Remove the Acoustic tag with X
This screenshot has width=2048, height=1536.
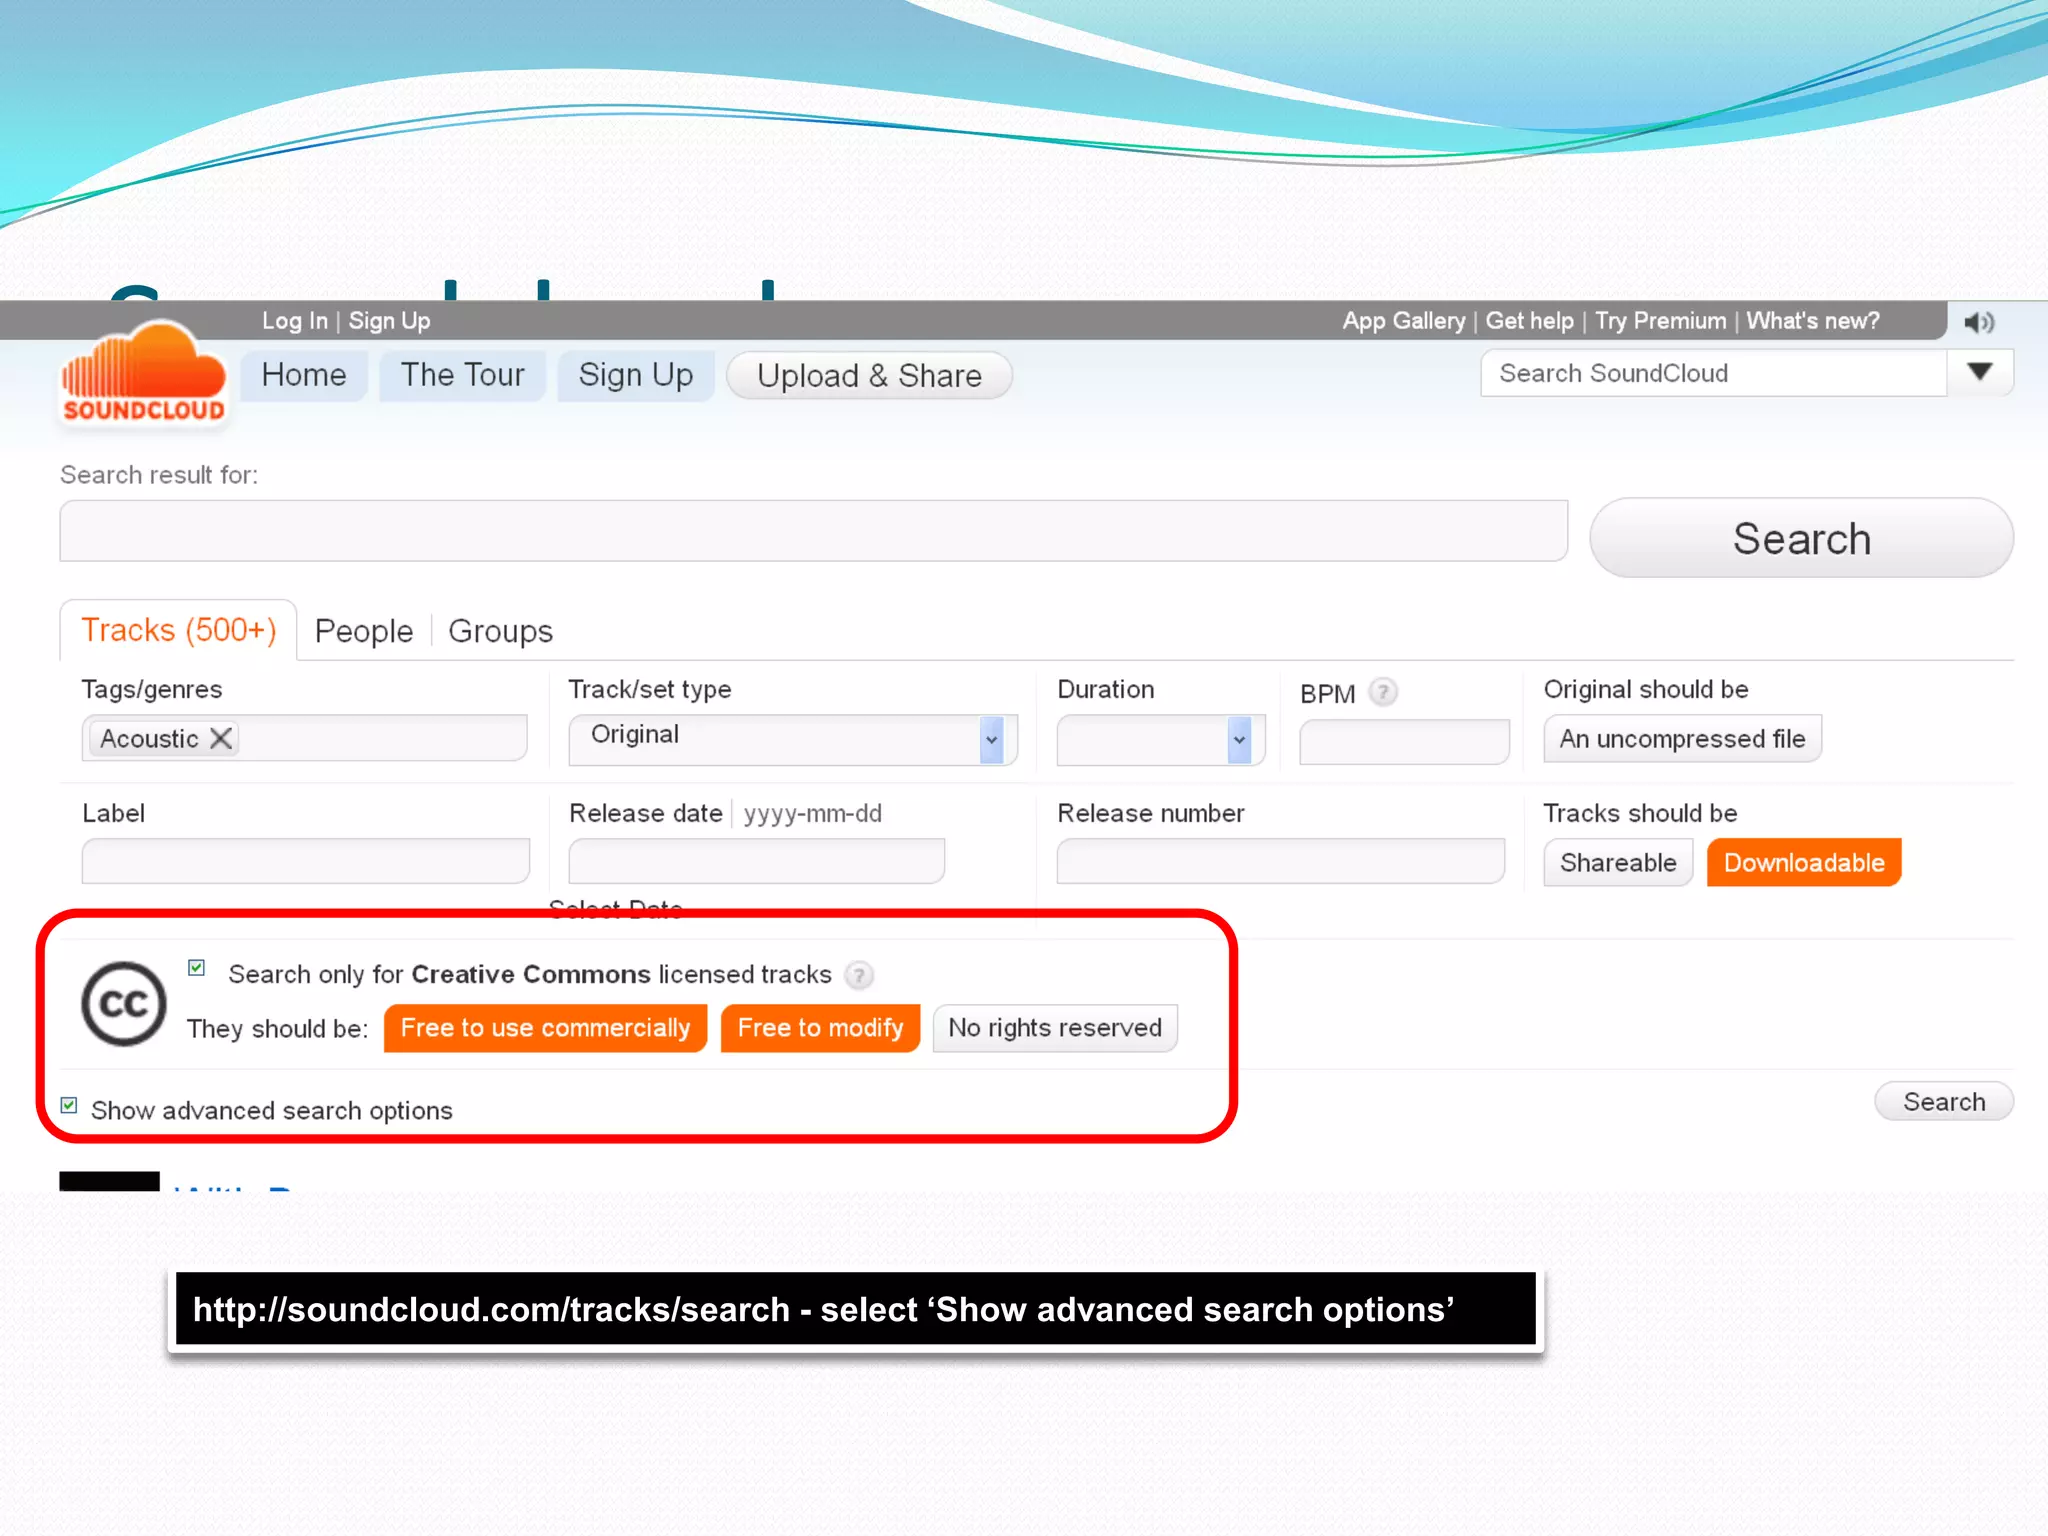click(x=221, y=738)
